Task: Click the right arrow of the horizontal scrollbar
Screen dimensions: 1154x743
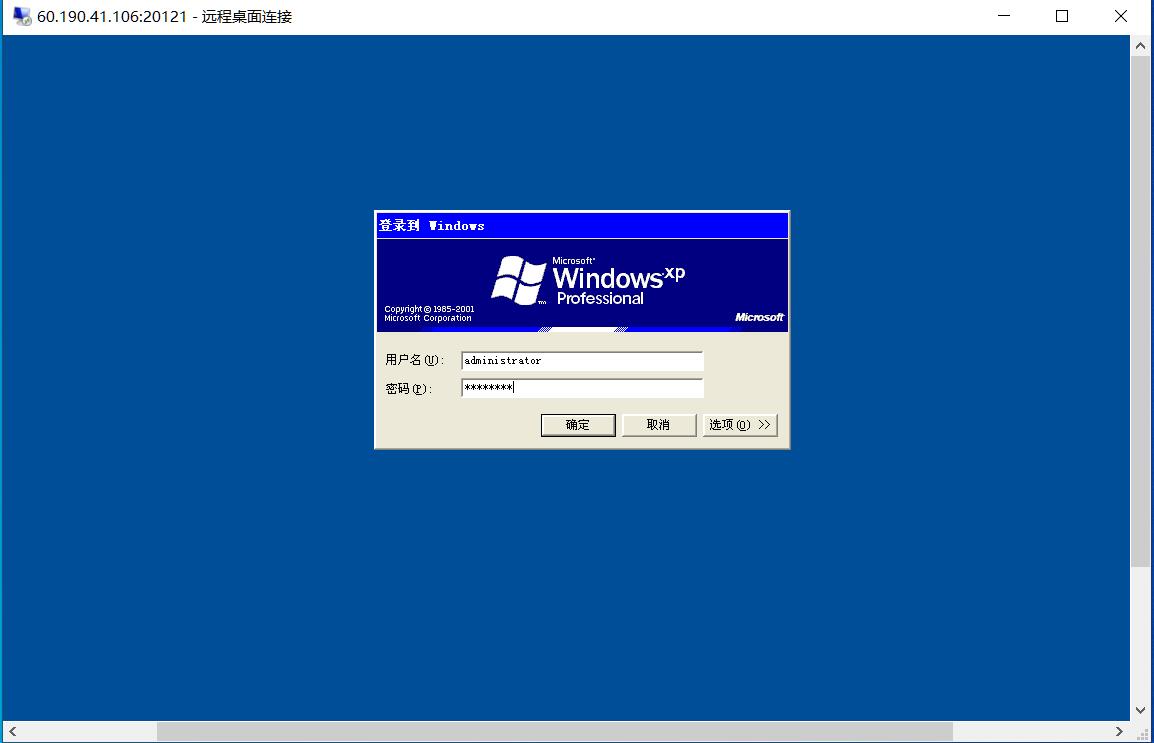Action: (1119, 731)
